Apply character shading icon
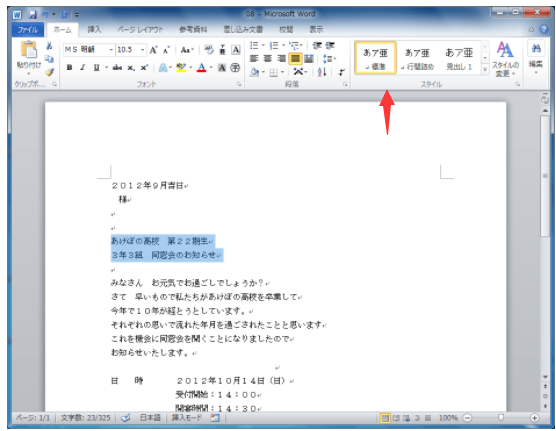Viewport: 556px width, 431px height. [222, 68]
